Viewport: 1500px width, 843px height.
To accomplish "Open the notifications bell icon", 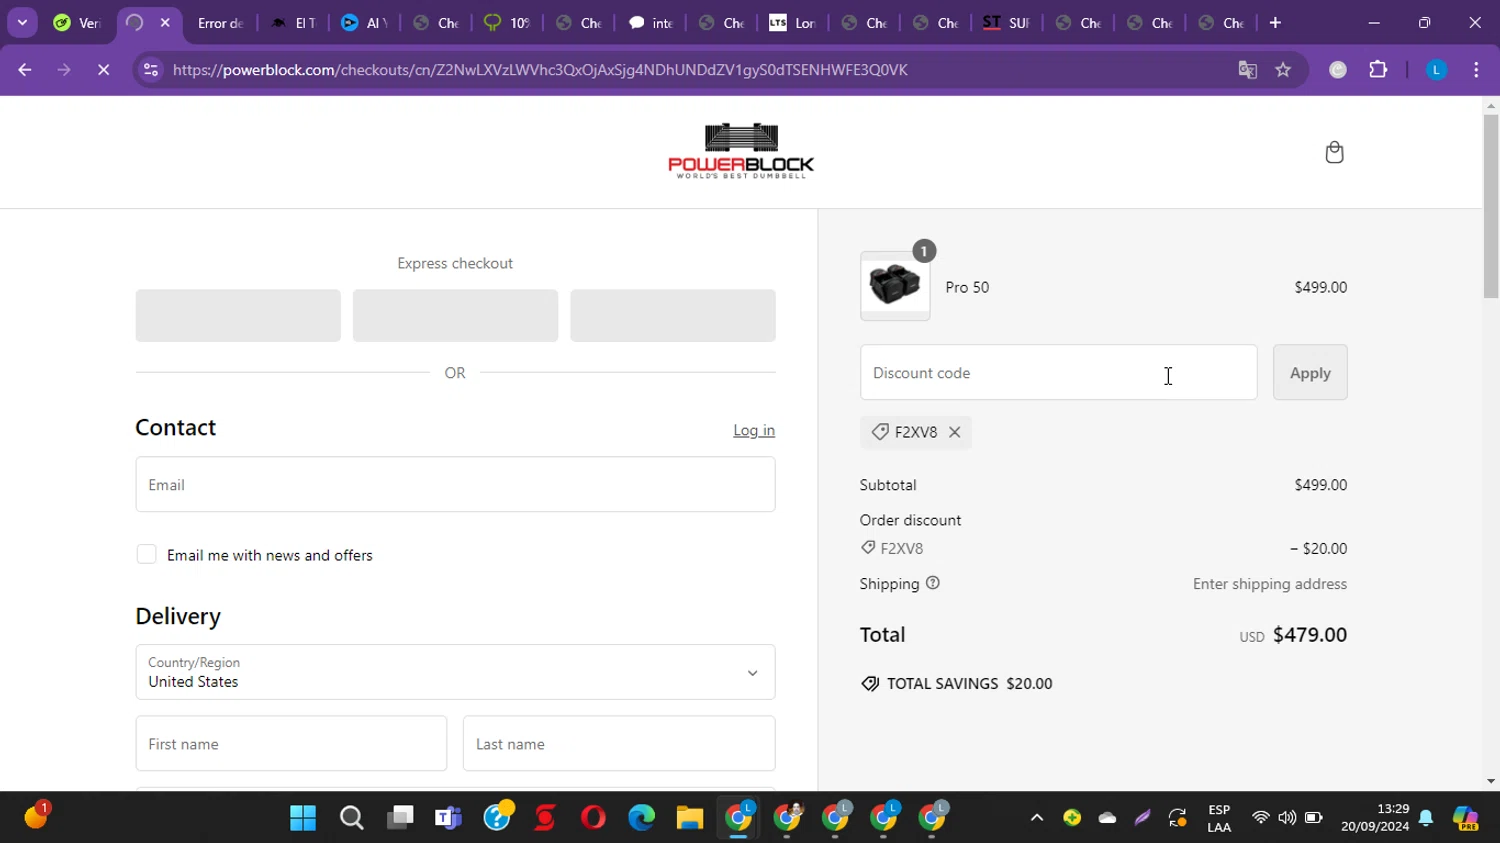I will pyautogui.click(x=1426, y=818).
